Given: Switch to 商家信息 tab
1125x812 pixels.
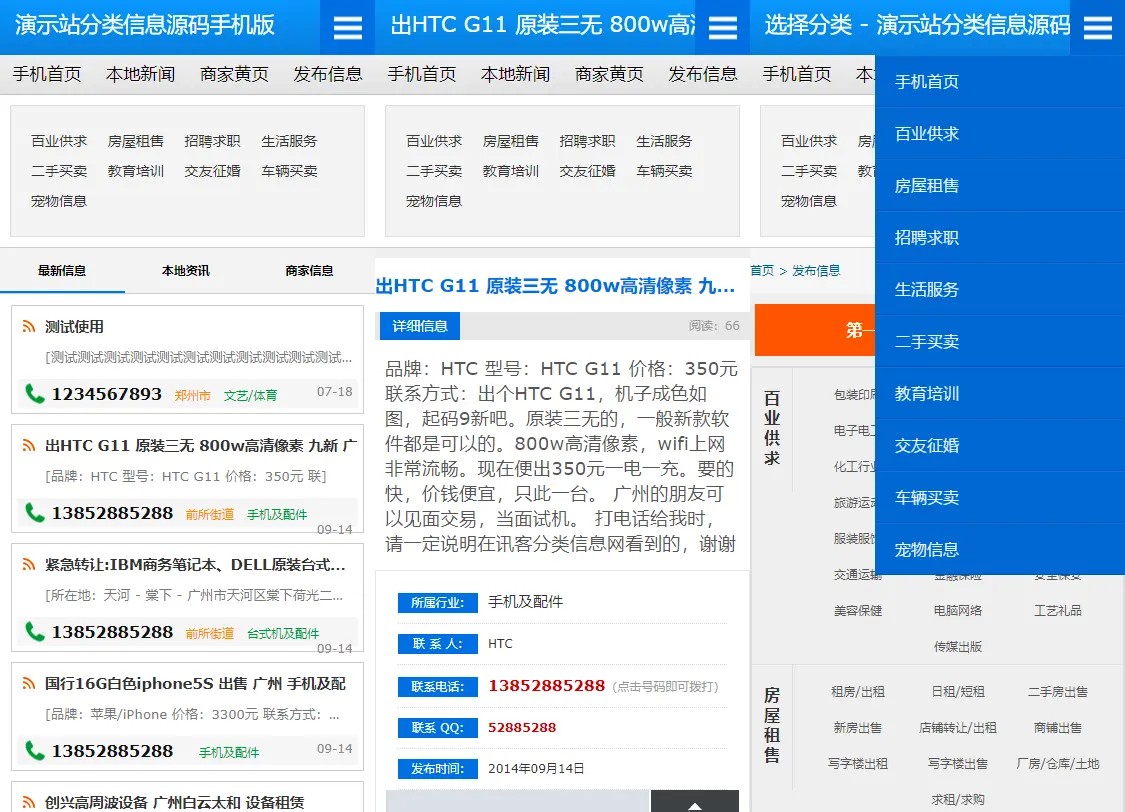Looking at the screenshot, I should 309,271.
